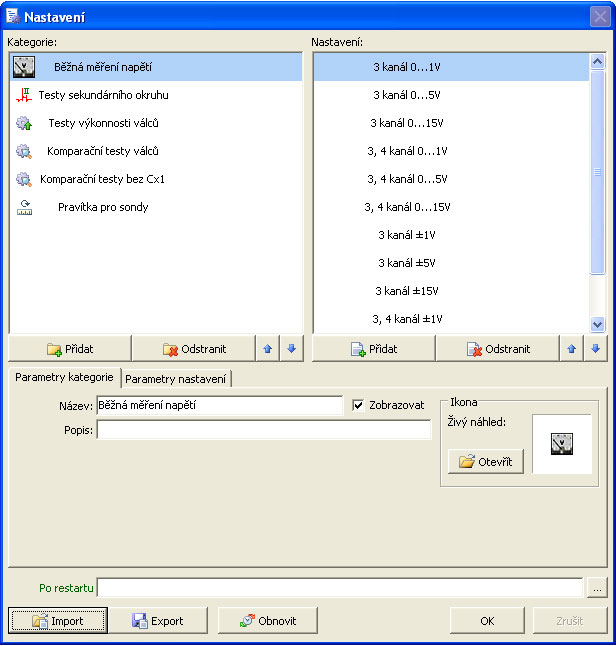Click Komparační testy válců icon

click(x=24, y=151)
